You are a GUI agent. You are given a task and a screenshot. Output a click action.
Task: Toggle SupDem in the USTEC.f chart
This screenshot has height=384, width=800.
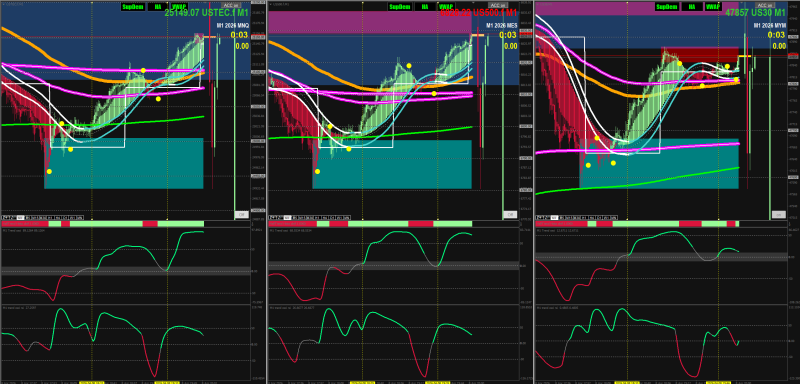[132, 7]
